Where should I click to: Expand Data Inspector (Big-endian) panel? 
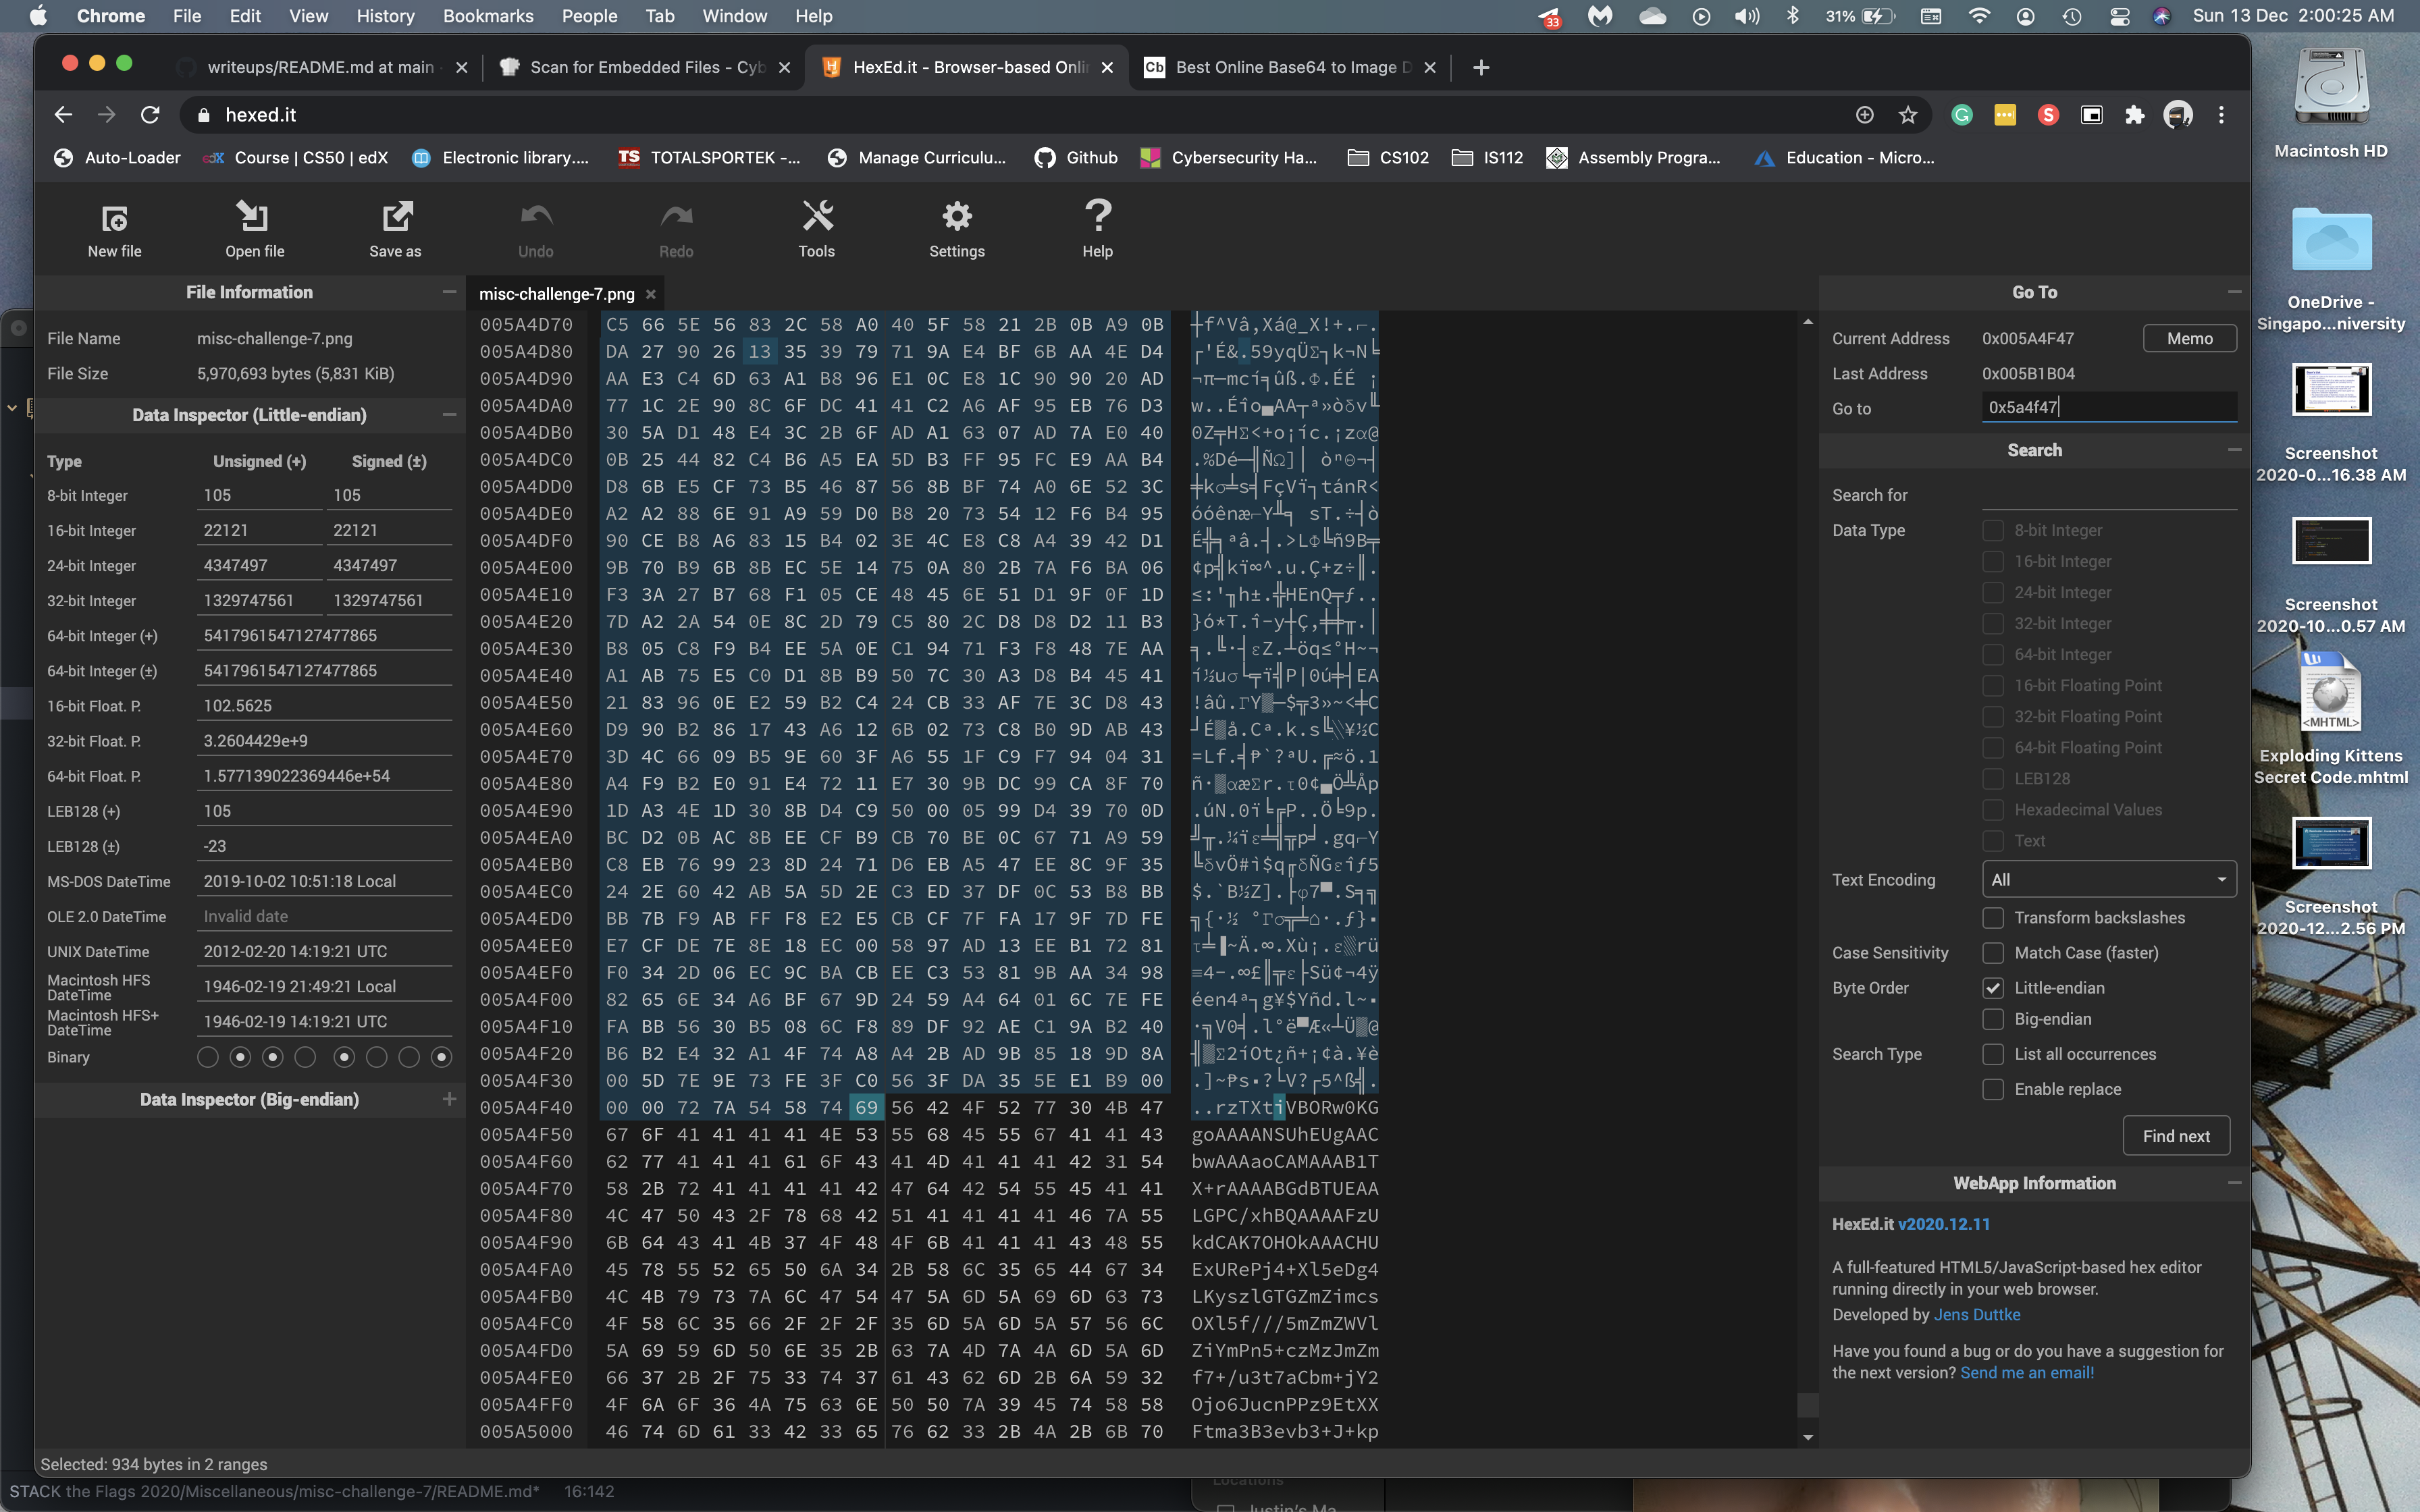click(x=449, y=1099)
